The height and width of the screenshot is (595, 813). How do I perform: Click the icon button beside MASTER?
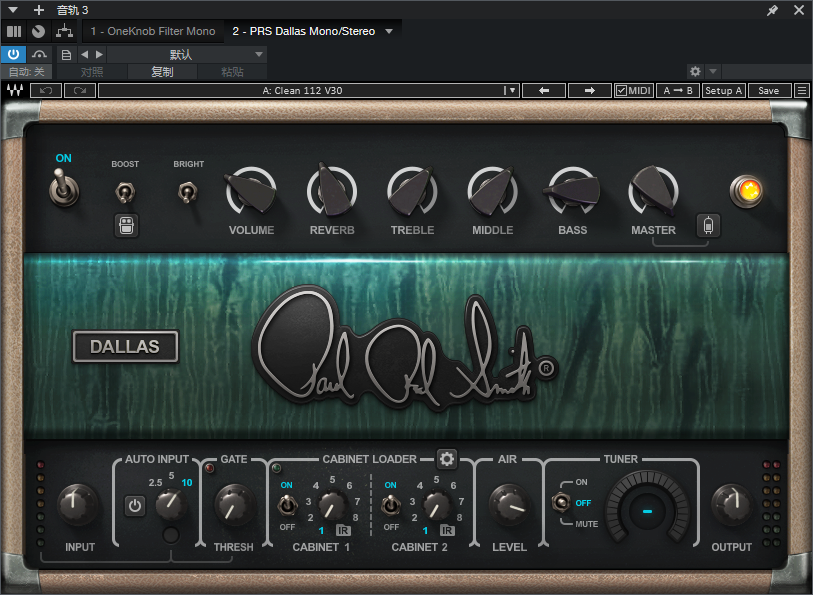pyautogui.click(x=708, y=225)
